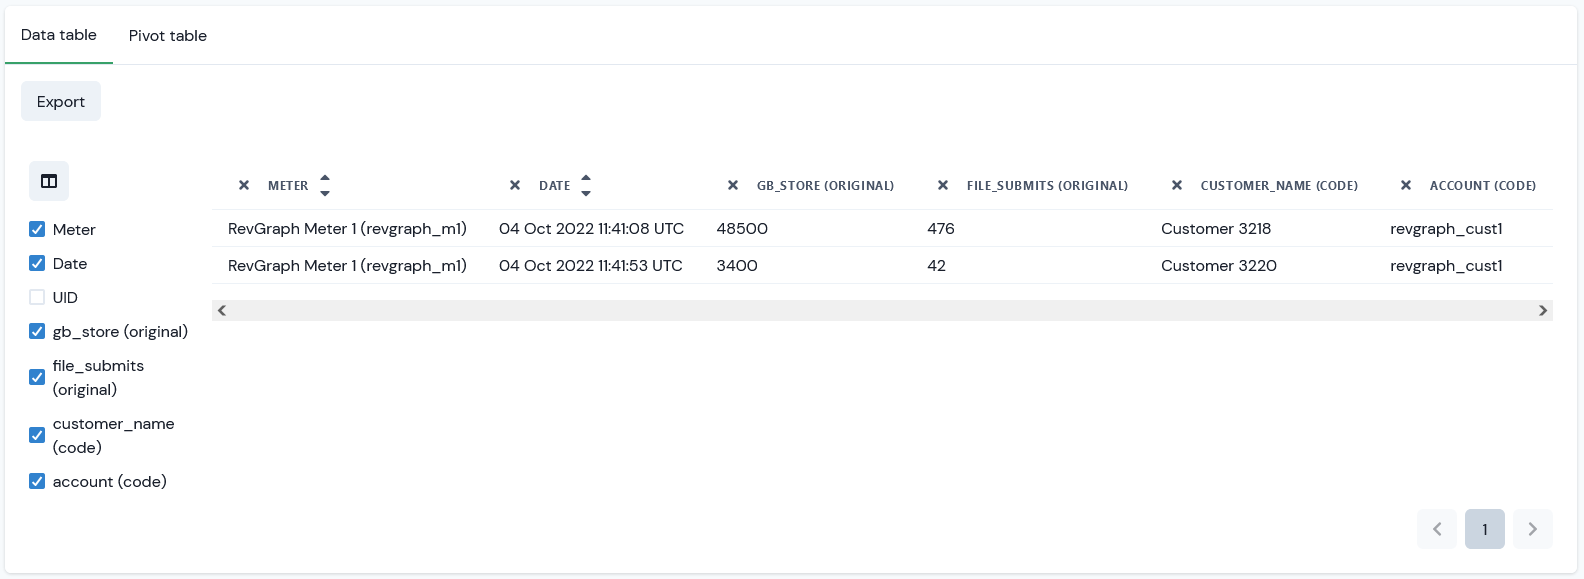Click the gb_store value 3400

coord(737,265)
